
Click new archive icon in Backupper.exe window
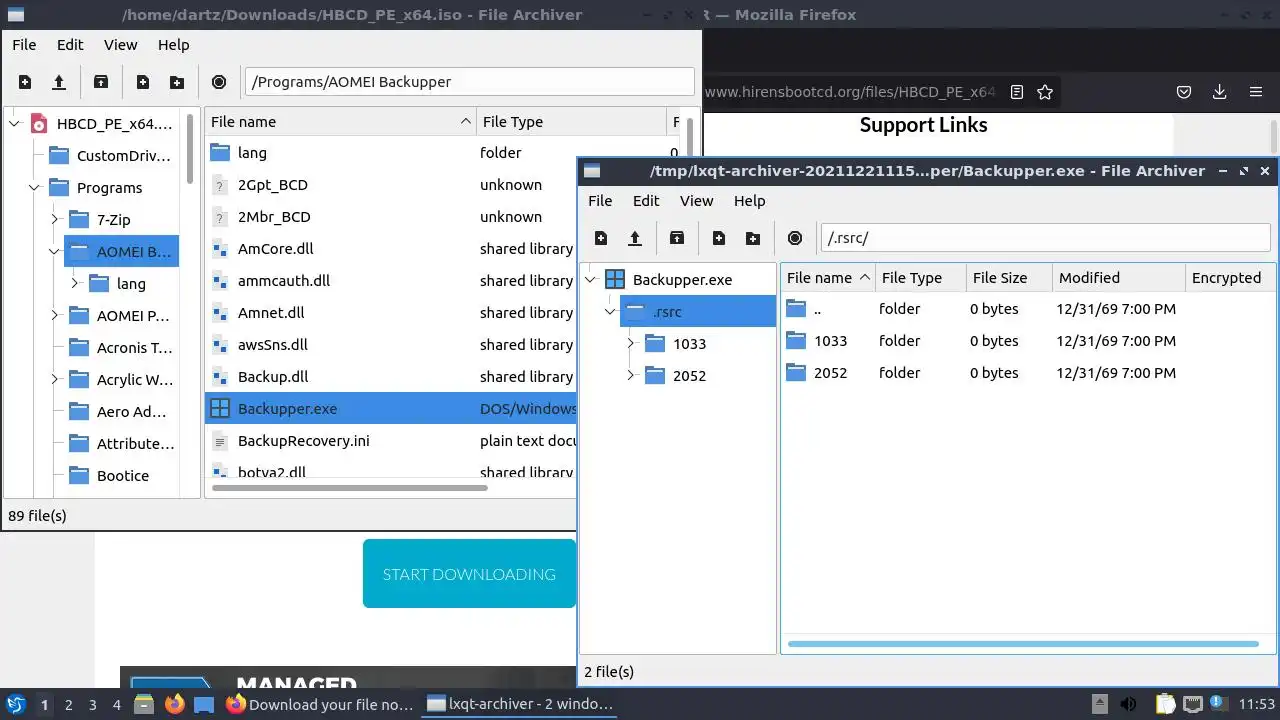click(x=601, y=238)
